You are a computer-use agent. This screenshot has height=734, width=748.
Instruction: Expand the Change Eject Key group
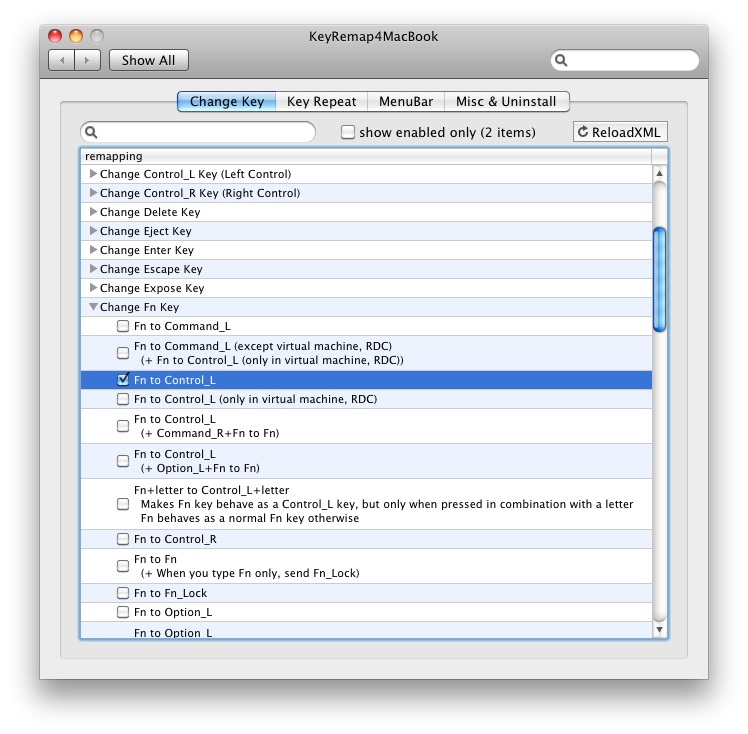94,231
